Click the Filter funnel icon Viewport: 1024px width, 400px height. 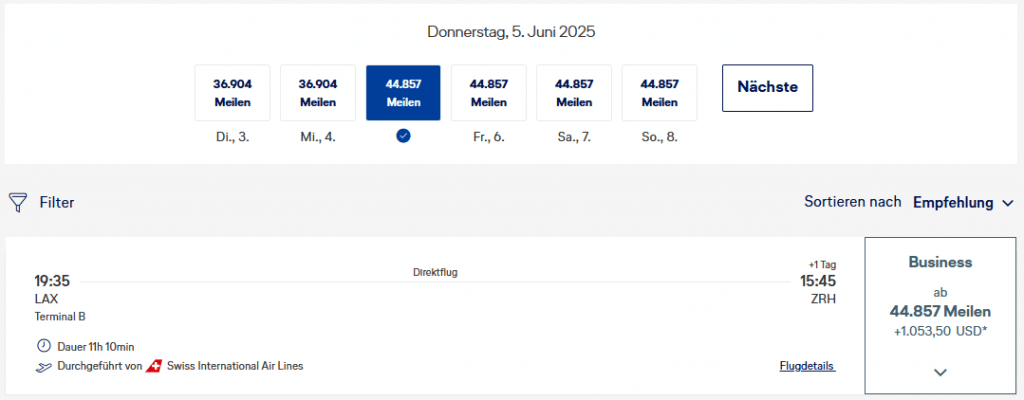[x=17, y=202]
